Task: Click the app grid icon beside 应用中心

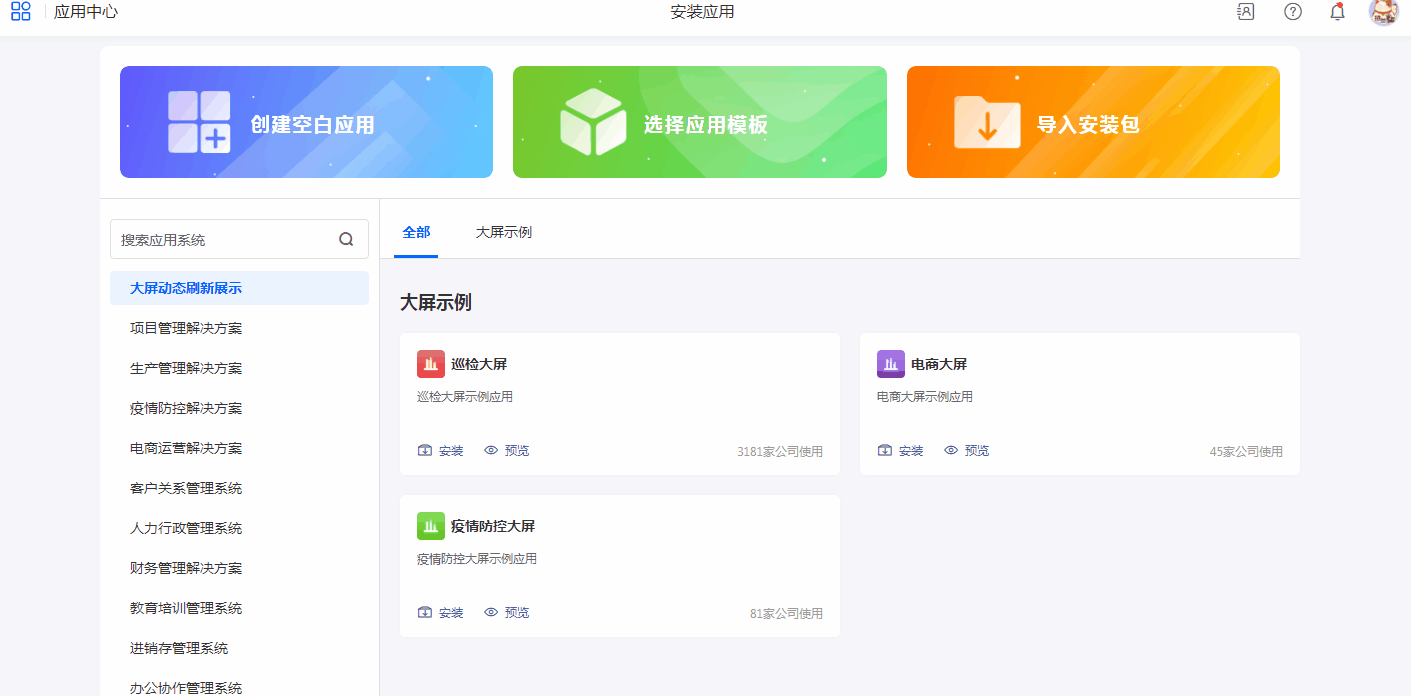Action: 20,12
